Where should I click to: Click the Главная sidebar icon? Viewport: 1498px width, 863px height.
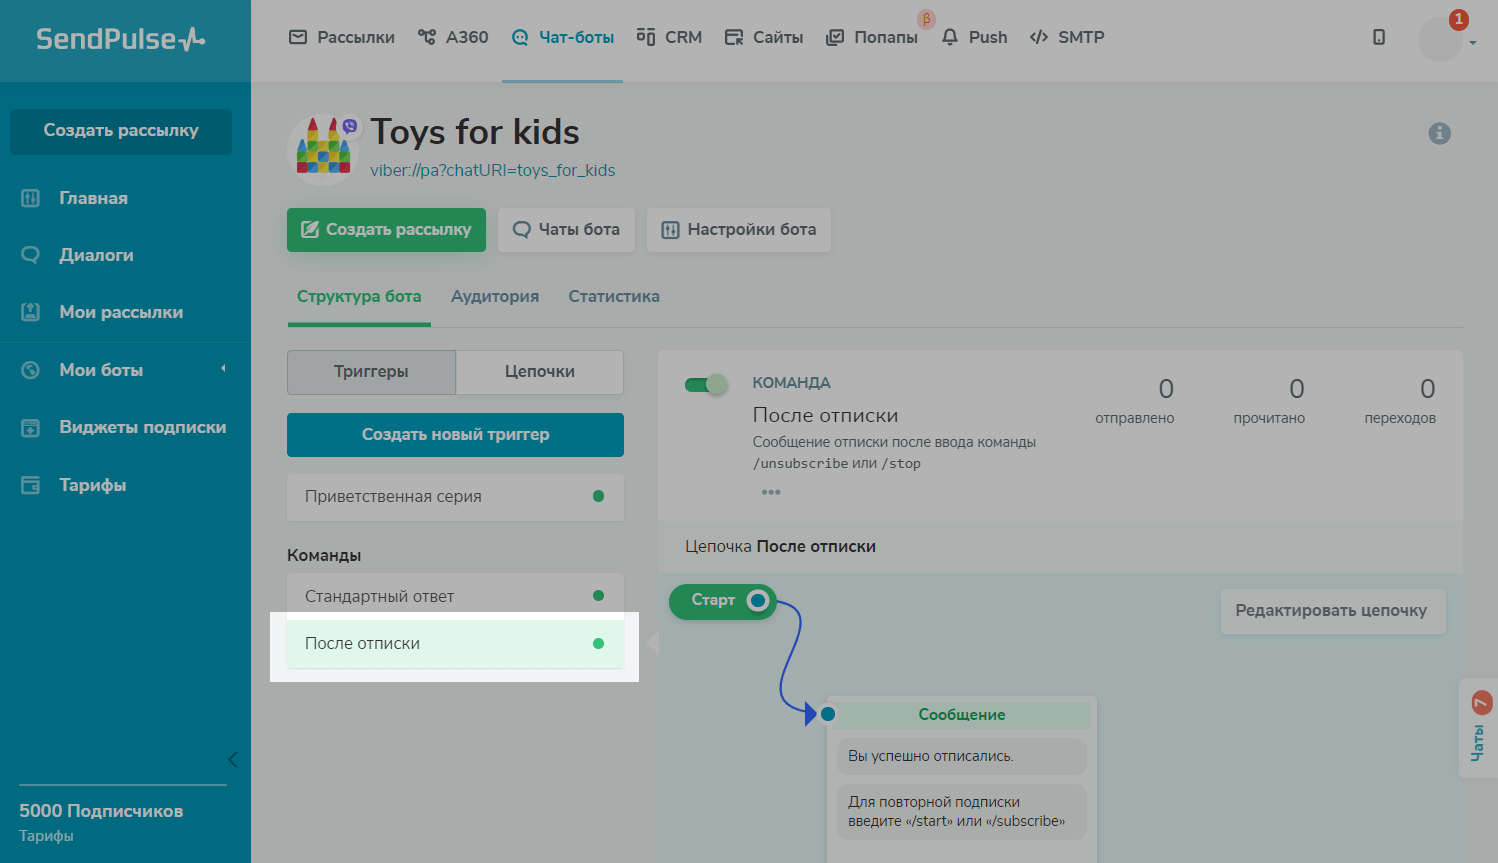[x=31, y=198]
